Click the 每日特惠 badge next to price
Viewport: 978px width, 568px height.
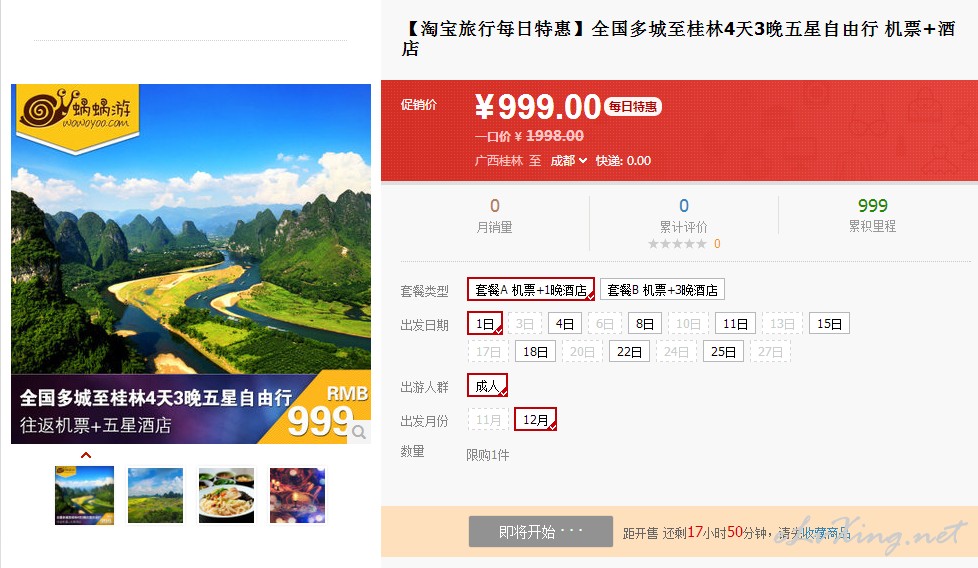[632, 107]
